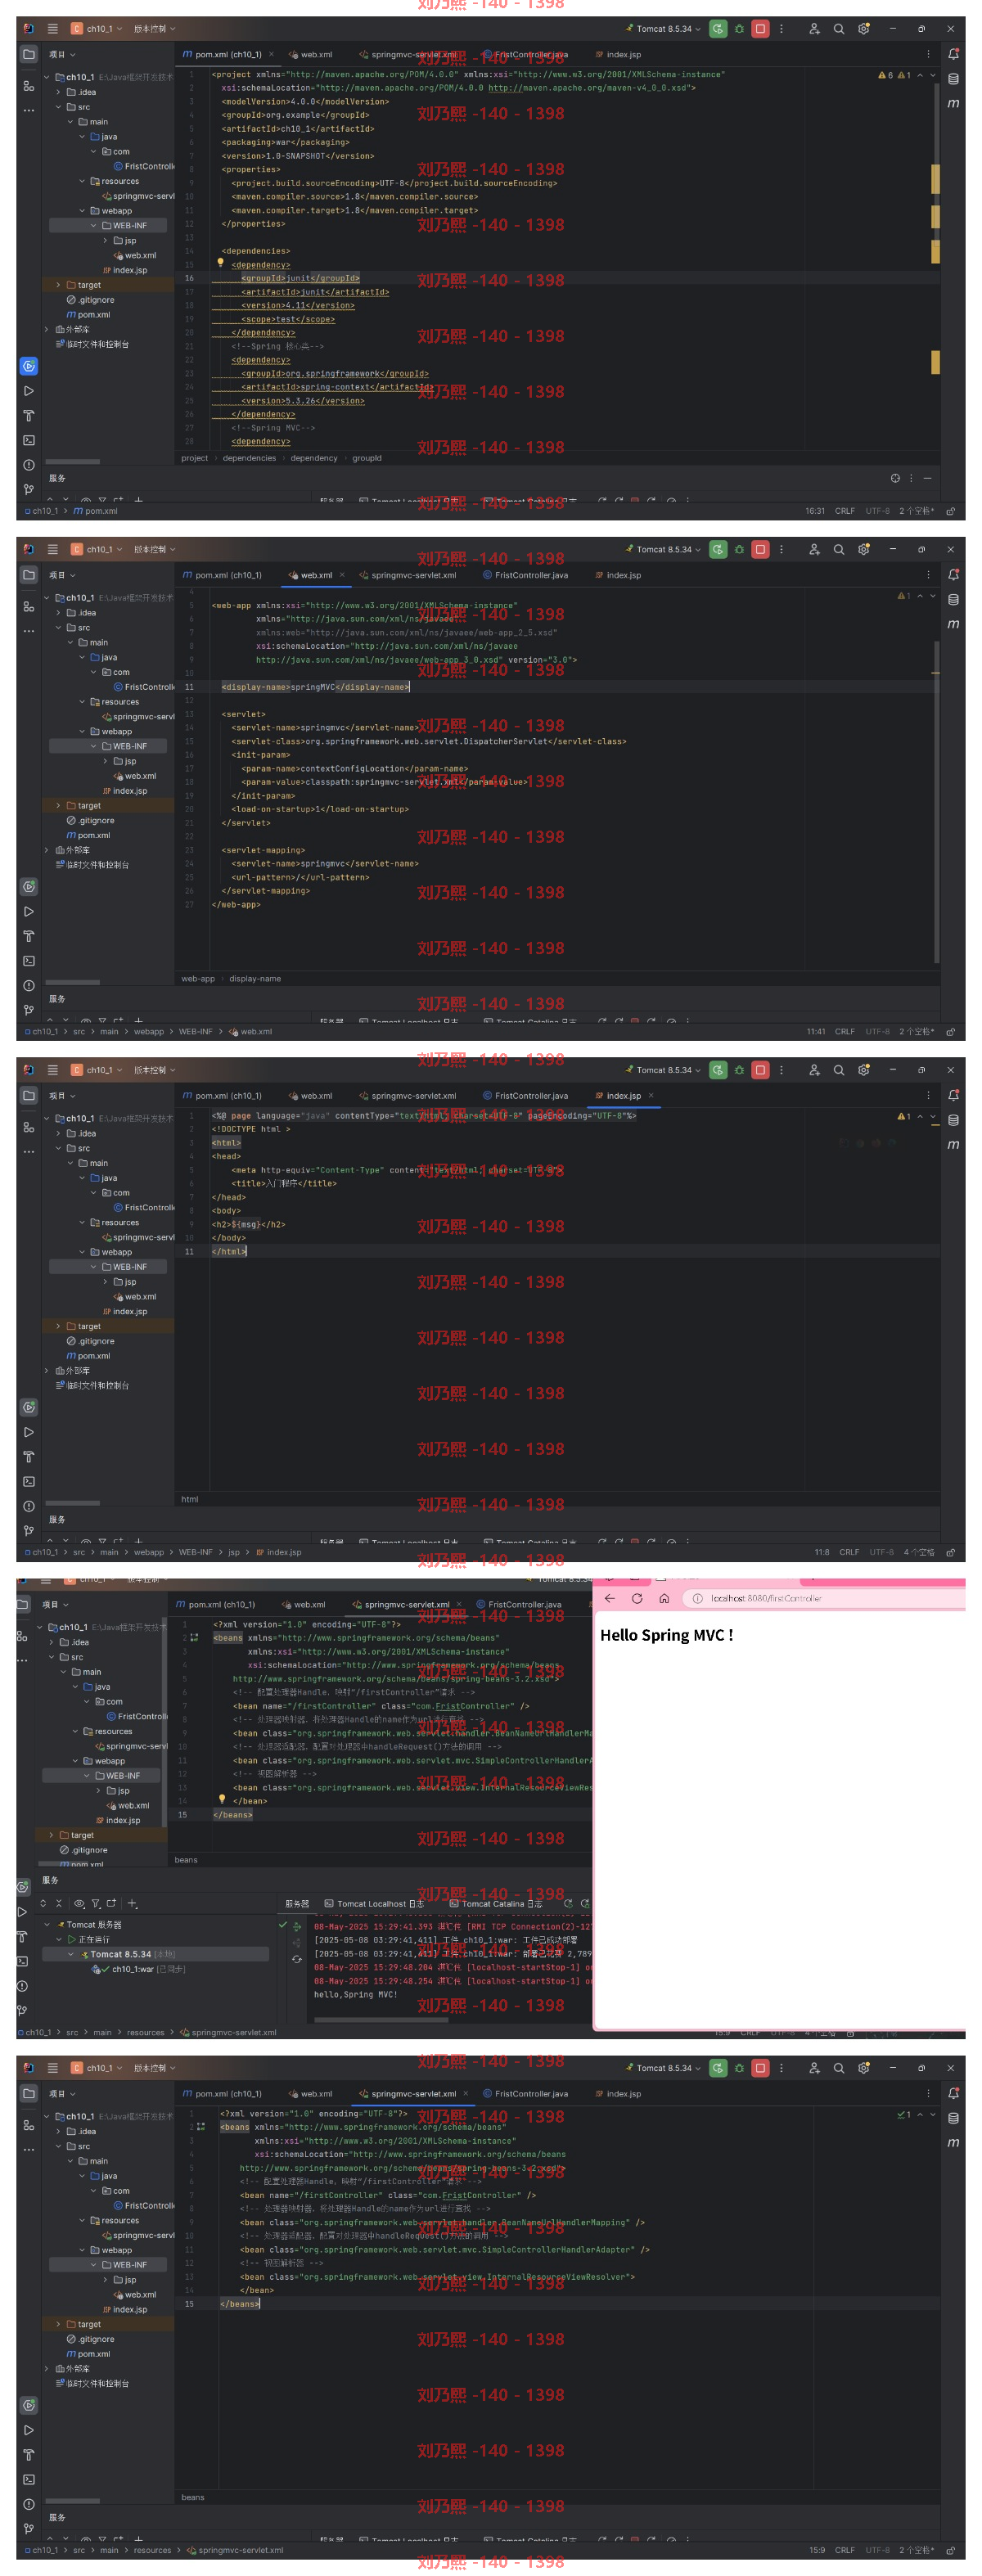Click the plus add-service icon in the Services toolbar
The height and width of the screenshot is (2576, 982).
132,1903
